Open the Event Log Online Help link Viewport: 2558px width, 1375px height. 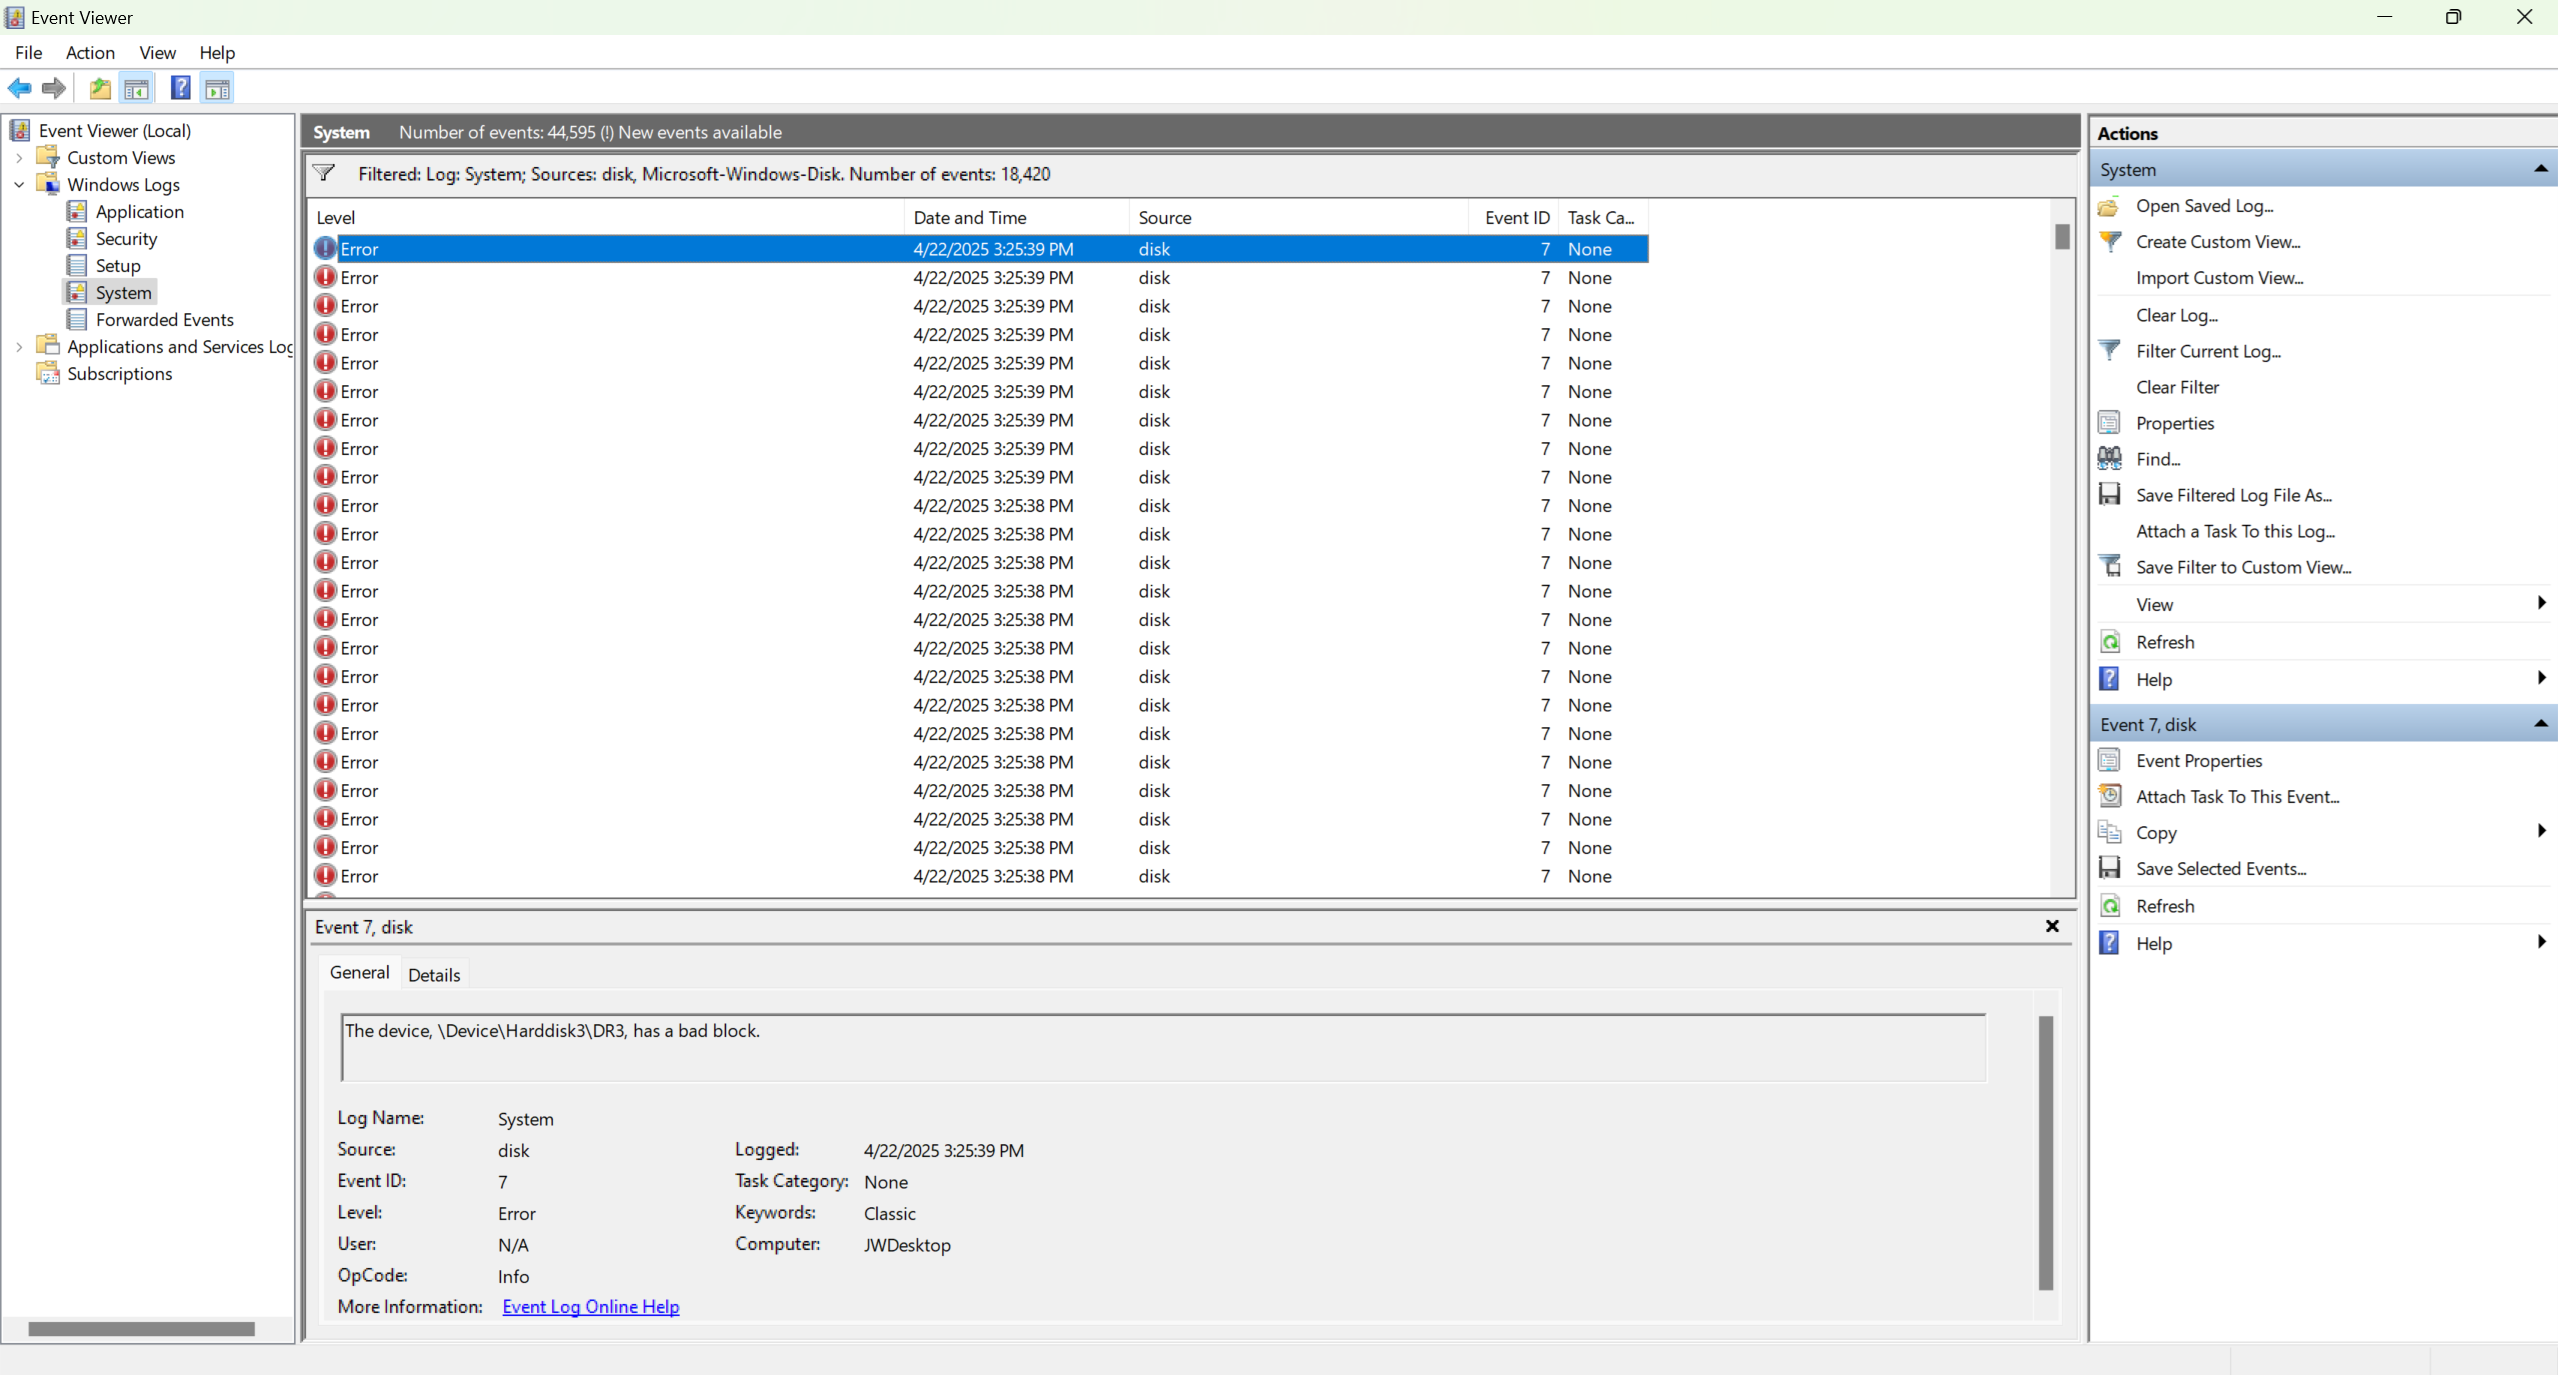click(x=590, y=1306)
